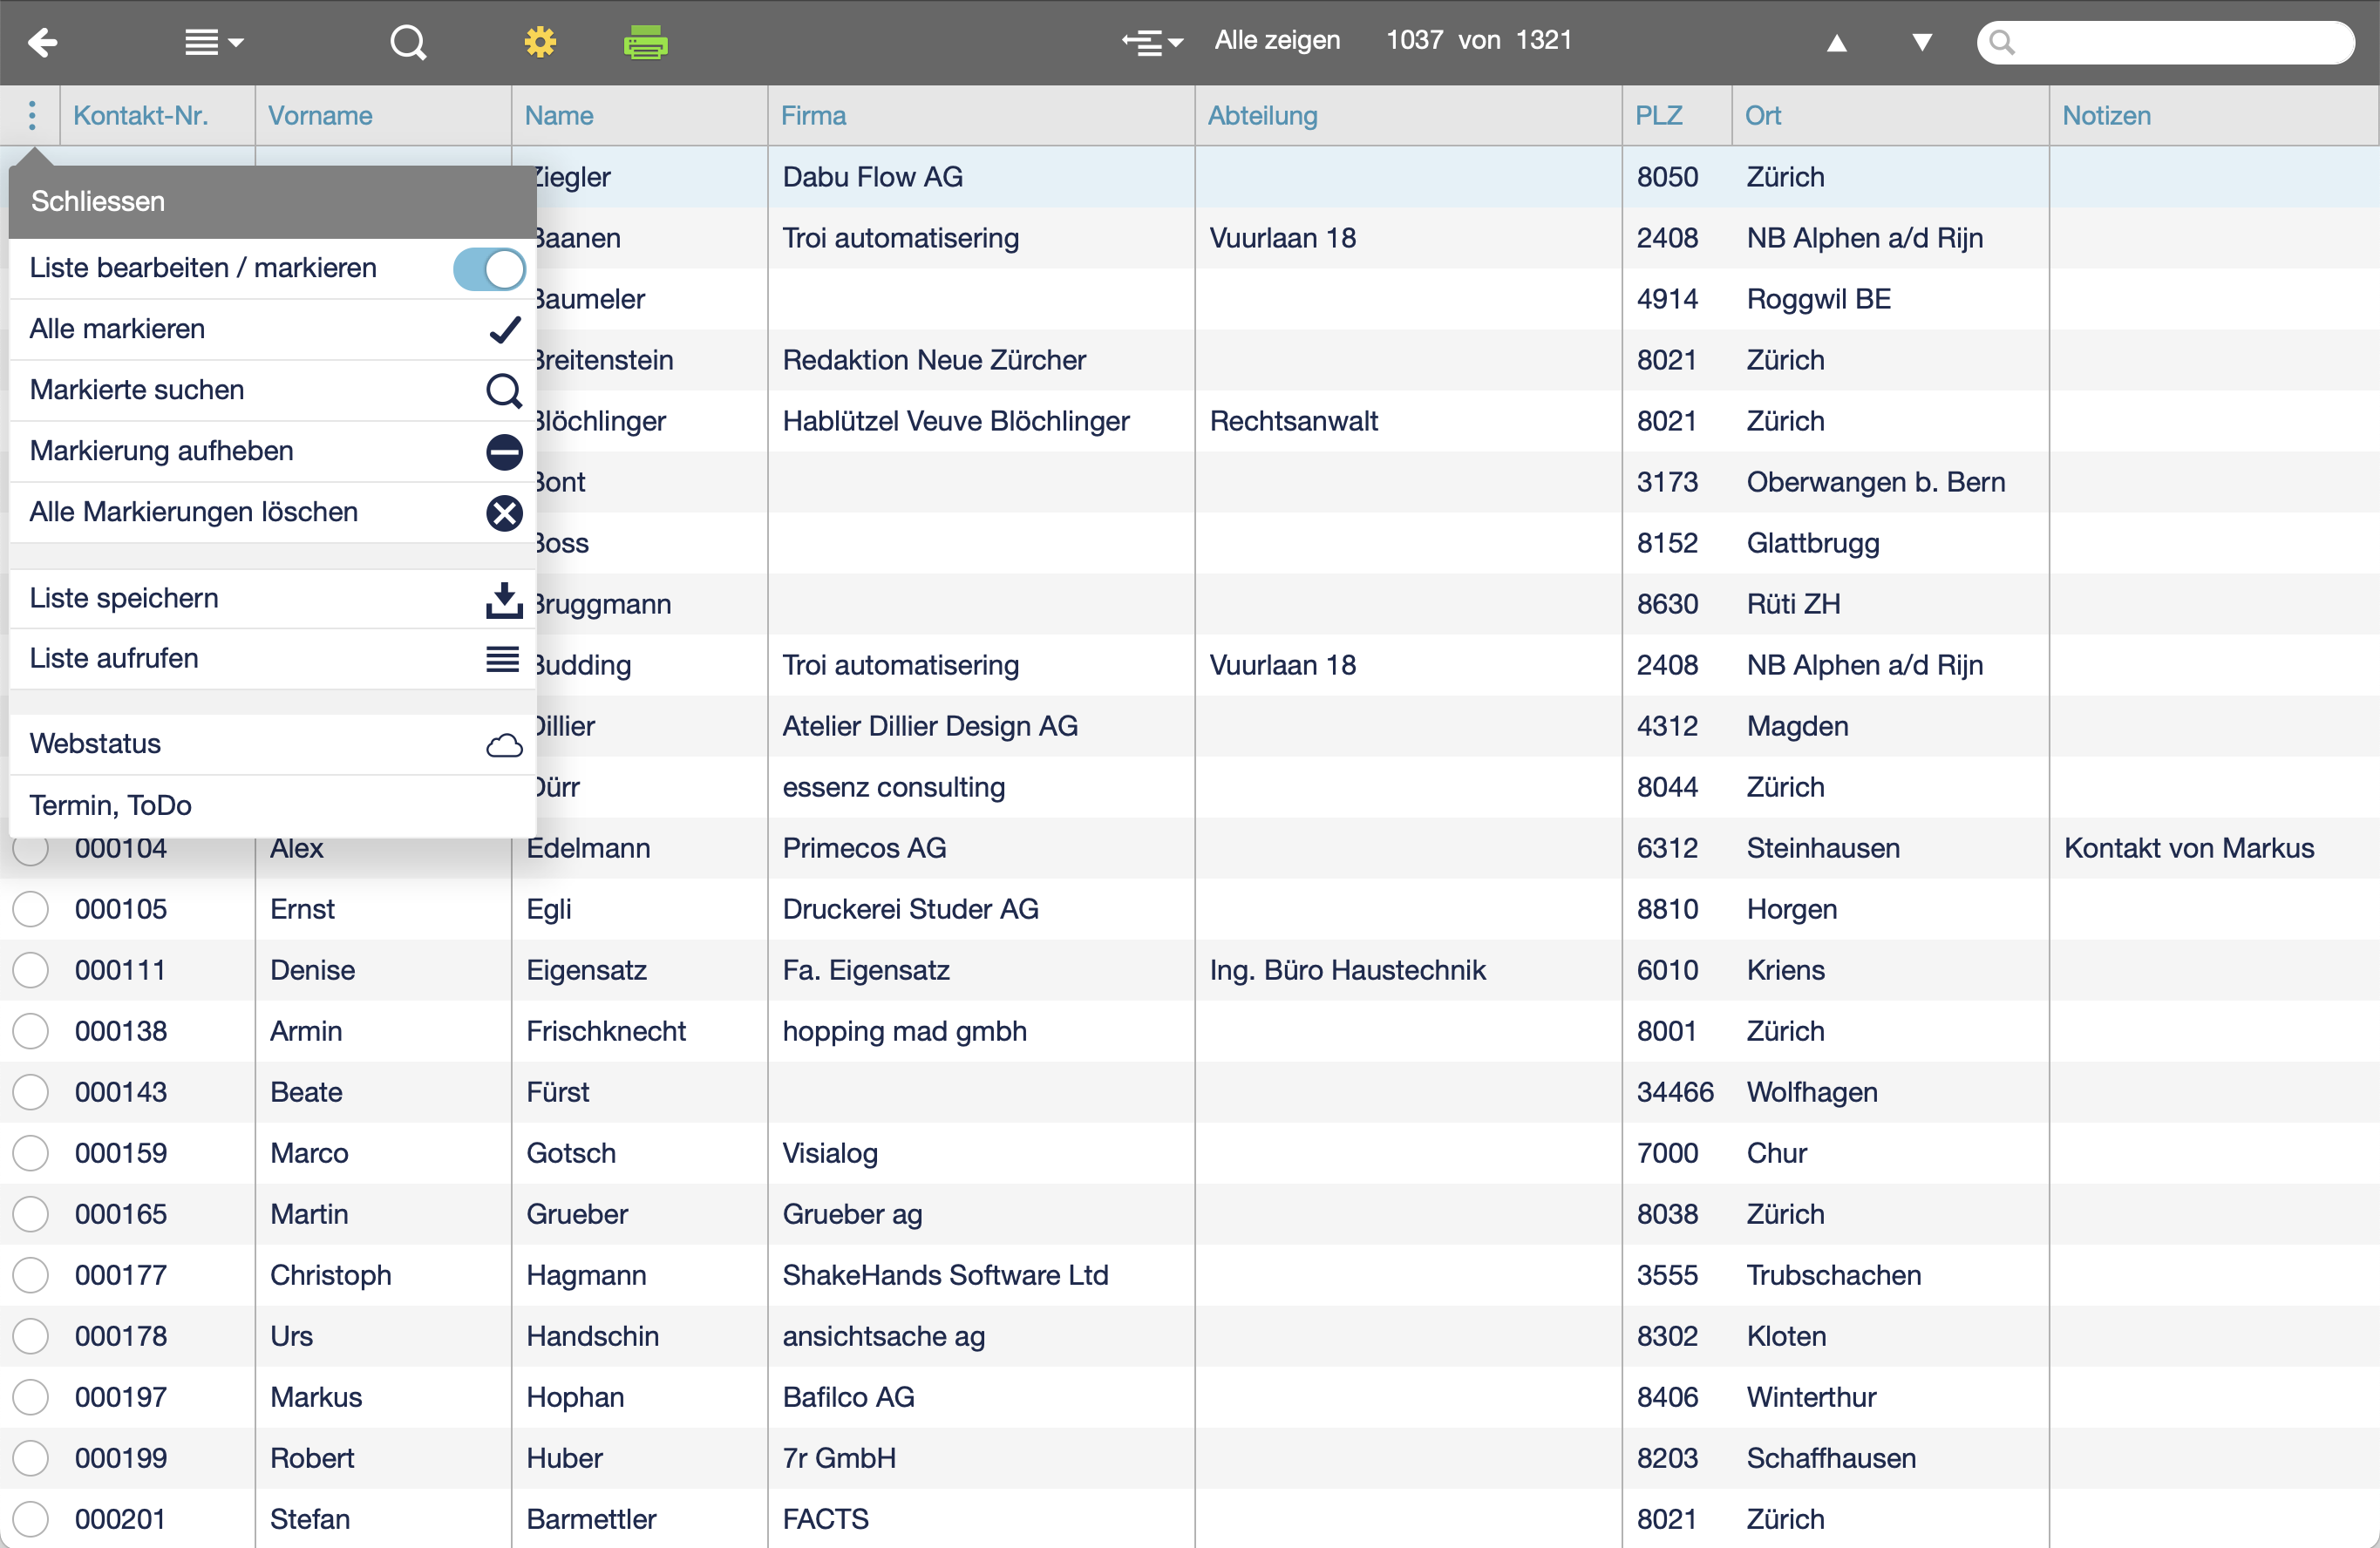Open the yellow gear settings icon
2380x1548 pixels.
tap(540, 42)
